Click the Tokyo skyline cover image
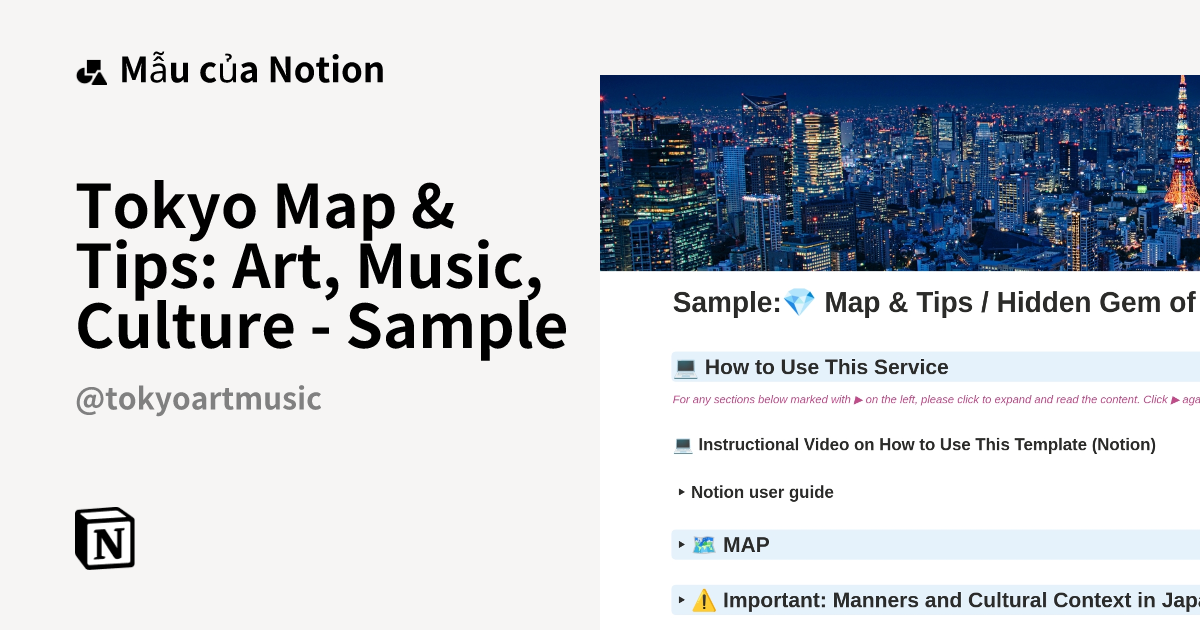The image size is (1200, 630). pos(899,172)
